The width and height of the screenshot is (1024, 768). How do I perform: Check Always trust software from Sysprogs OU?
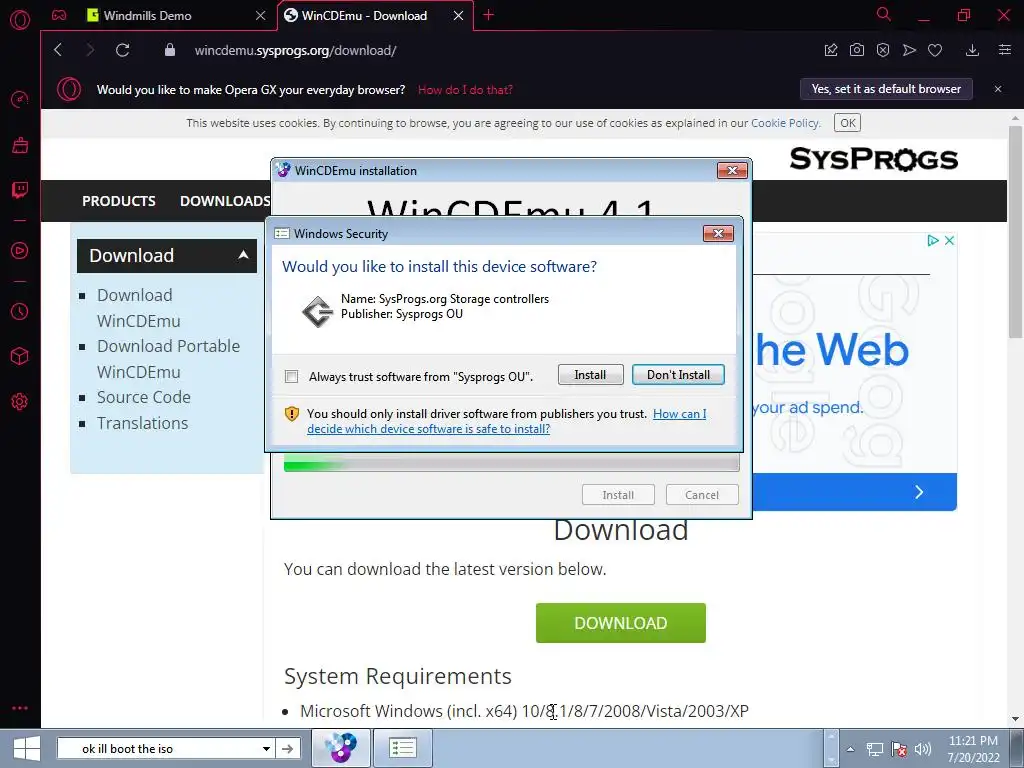[x=292, y=376]
